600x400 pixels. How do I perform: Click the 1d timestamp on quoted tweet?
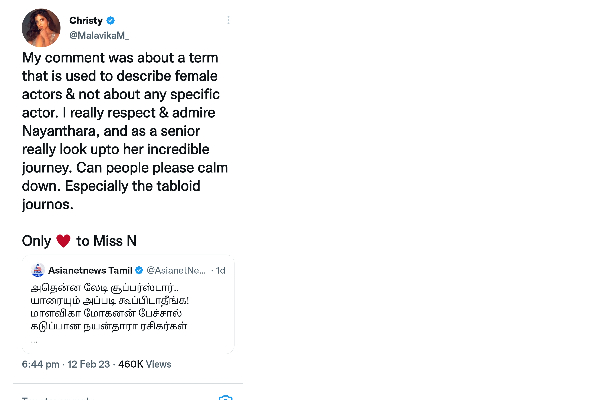click(x=221, y=270)
